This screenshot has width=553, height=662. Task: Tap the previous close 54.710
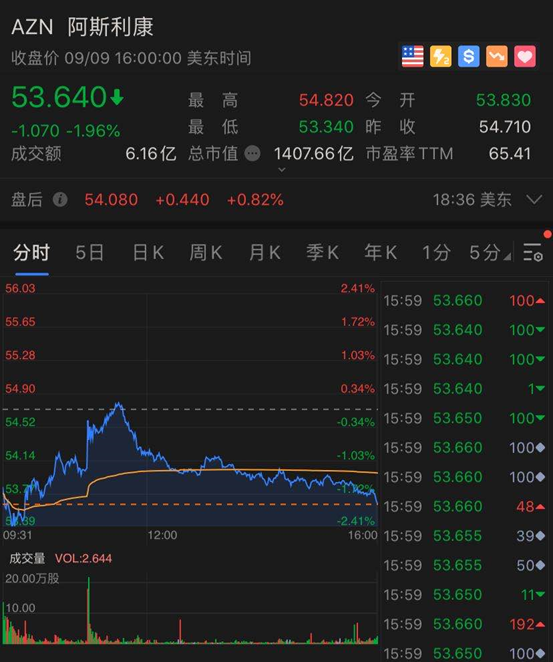(505, 127)
